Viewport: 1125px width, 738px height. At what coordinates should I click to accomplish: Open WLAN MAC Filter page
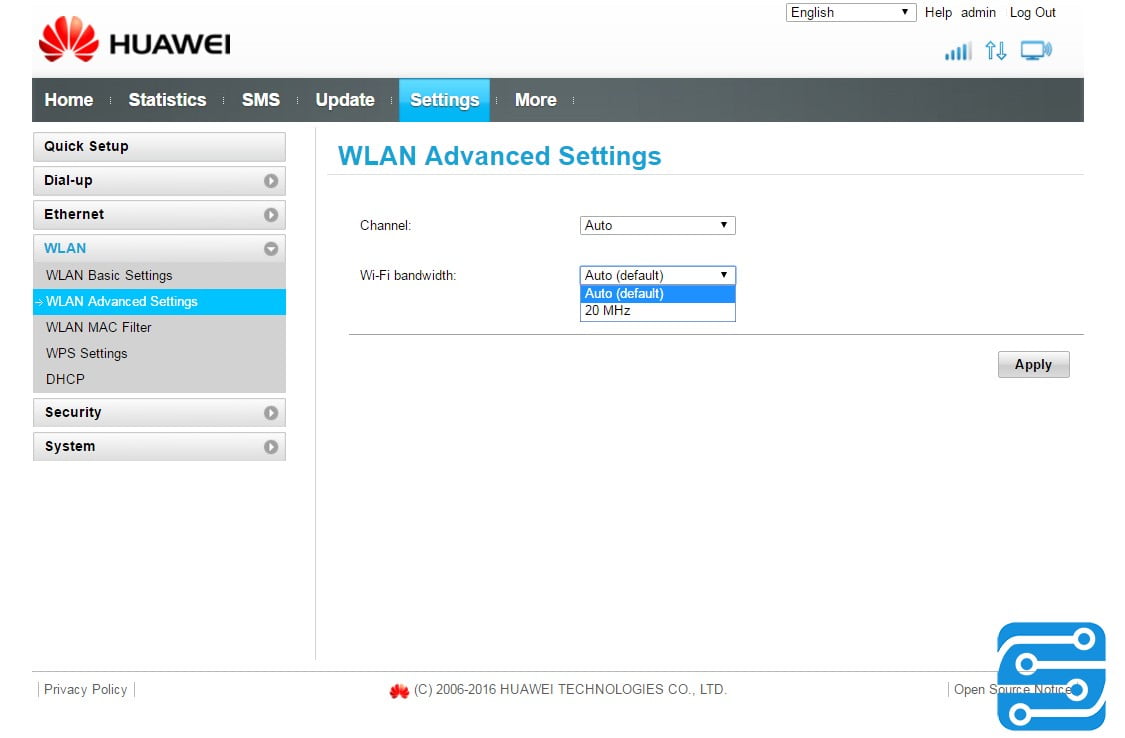[x=99, y=328]
